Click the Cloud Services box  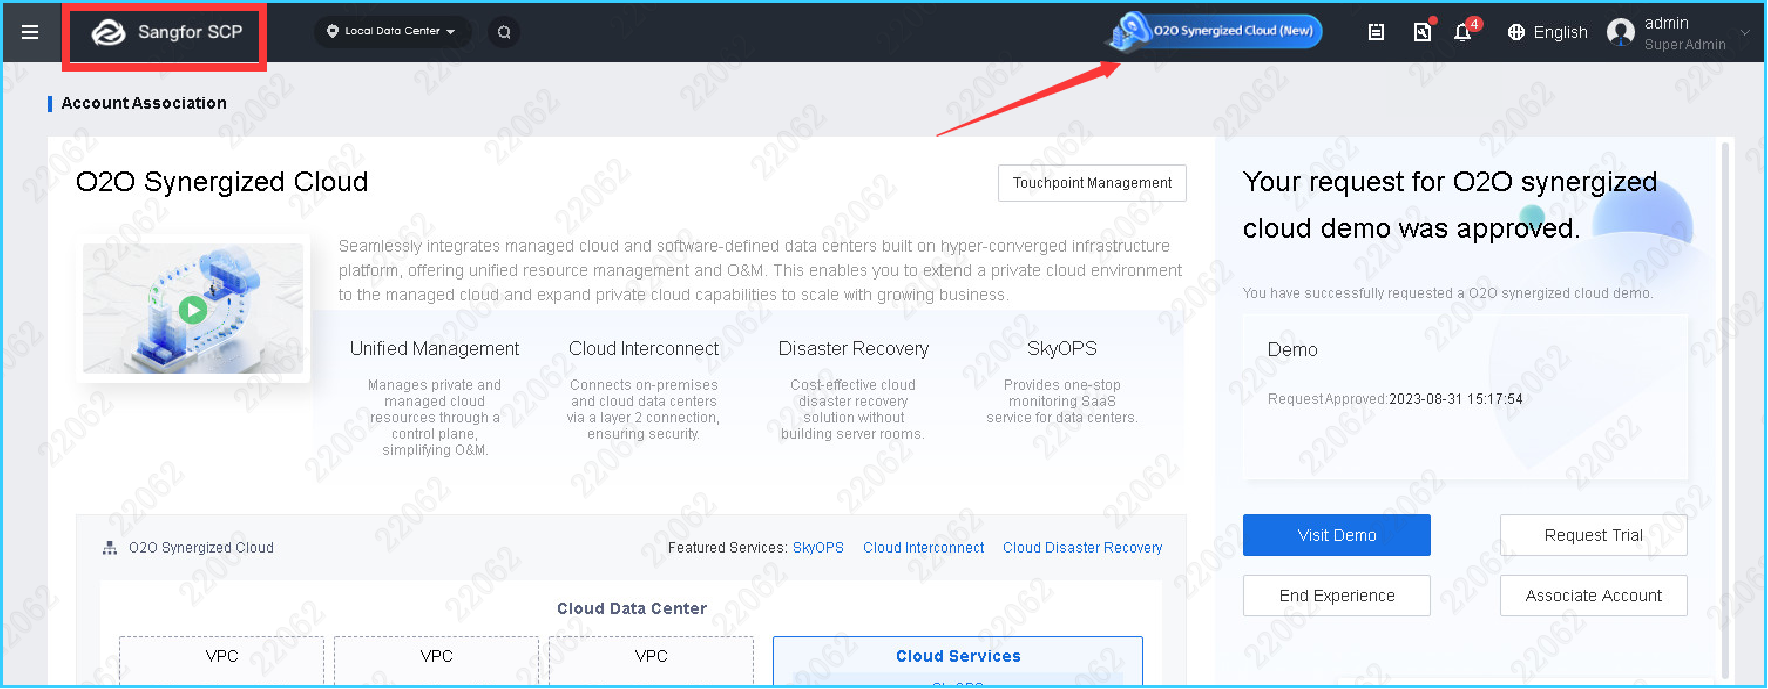tap(958, 660)
